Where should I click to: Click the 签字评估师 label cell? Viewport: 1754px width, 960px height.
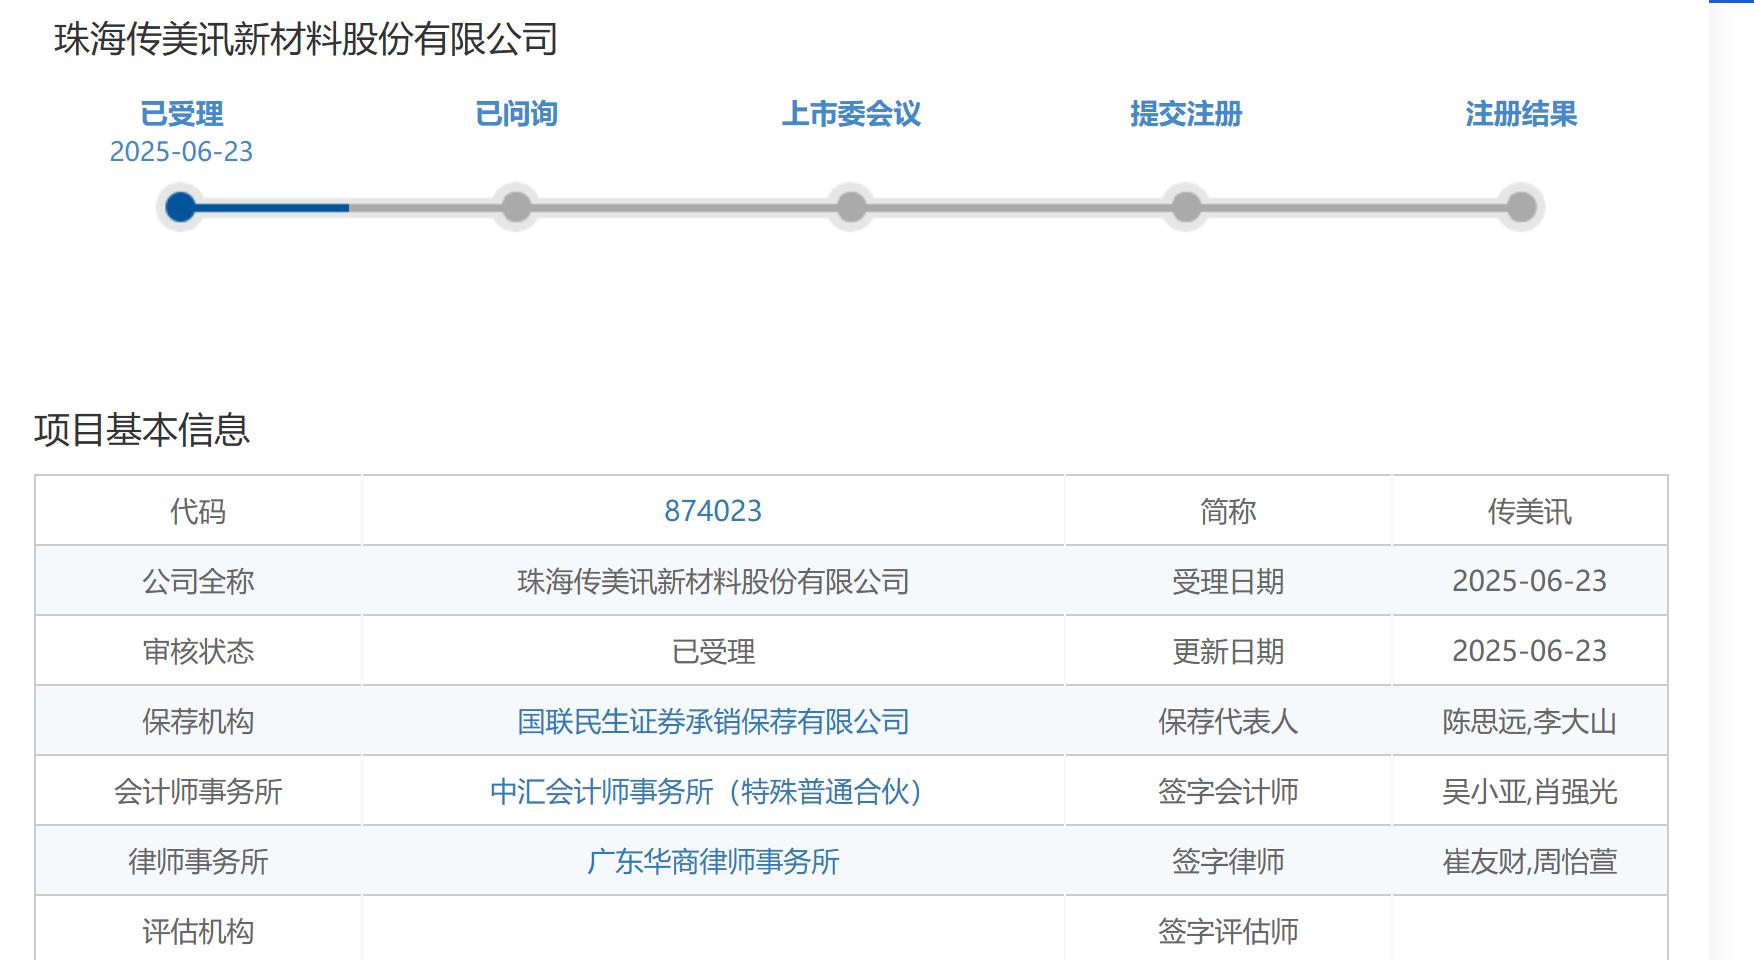tap(1228, 929)
